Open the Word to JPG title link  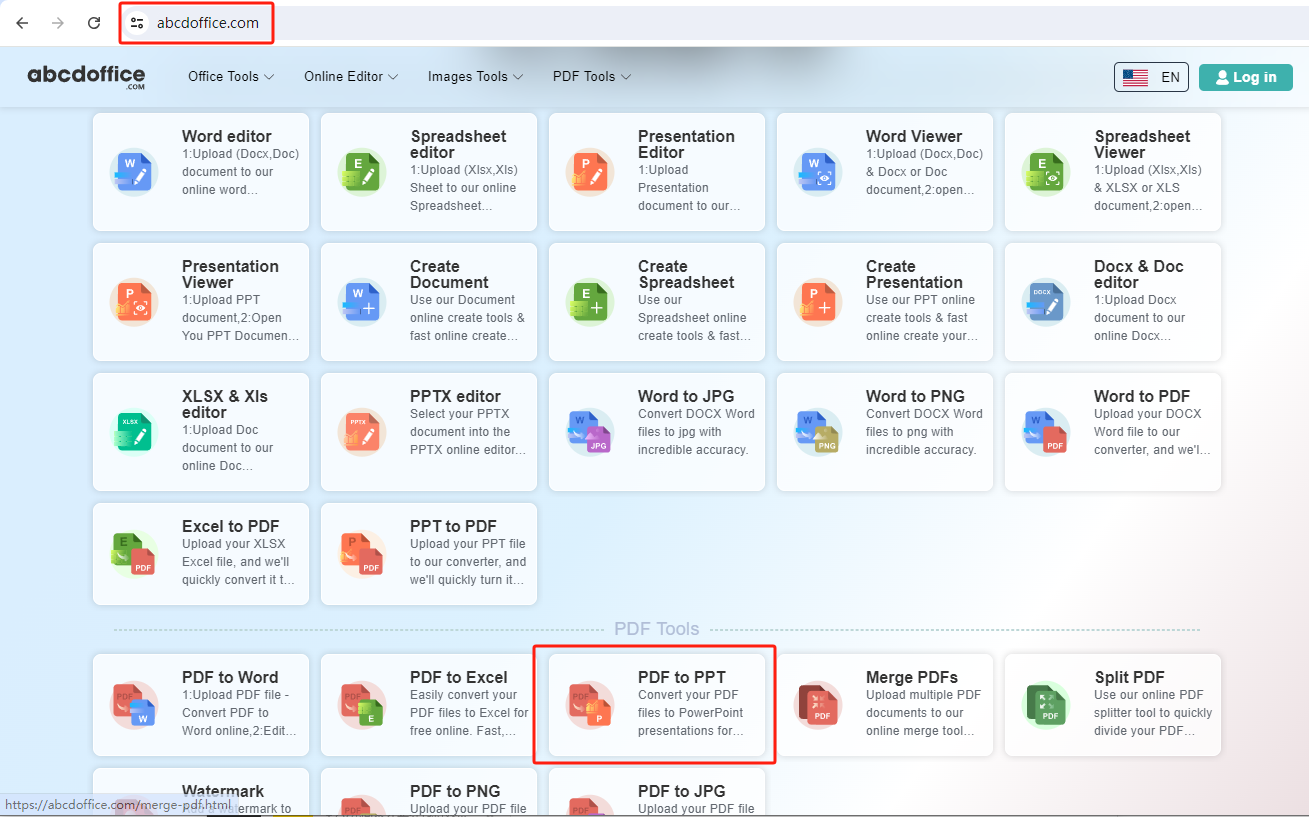tap(687, 396)
